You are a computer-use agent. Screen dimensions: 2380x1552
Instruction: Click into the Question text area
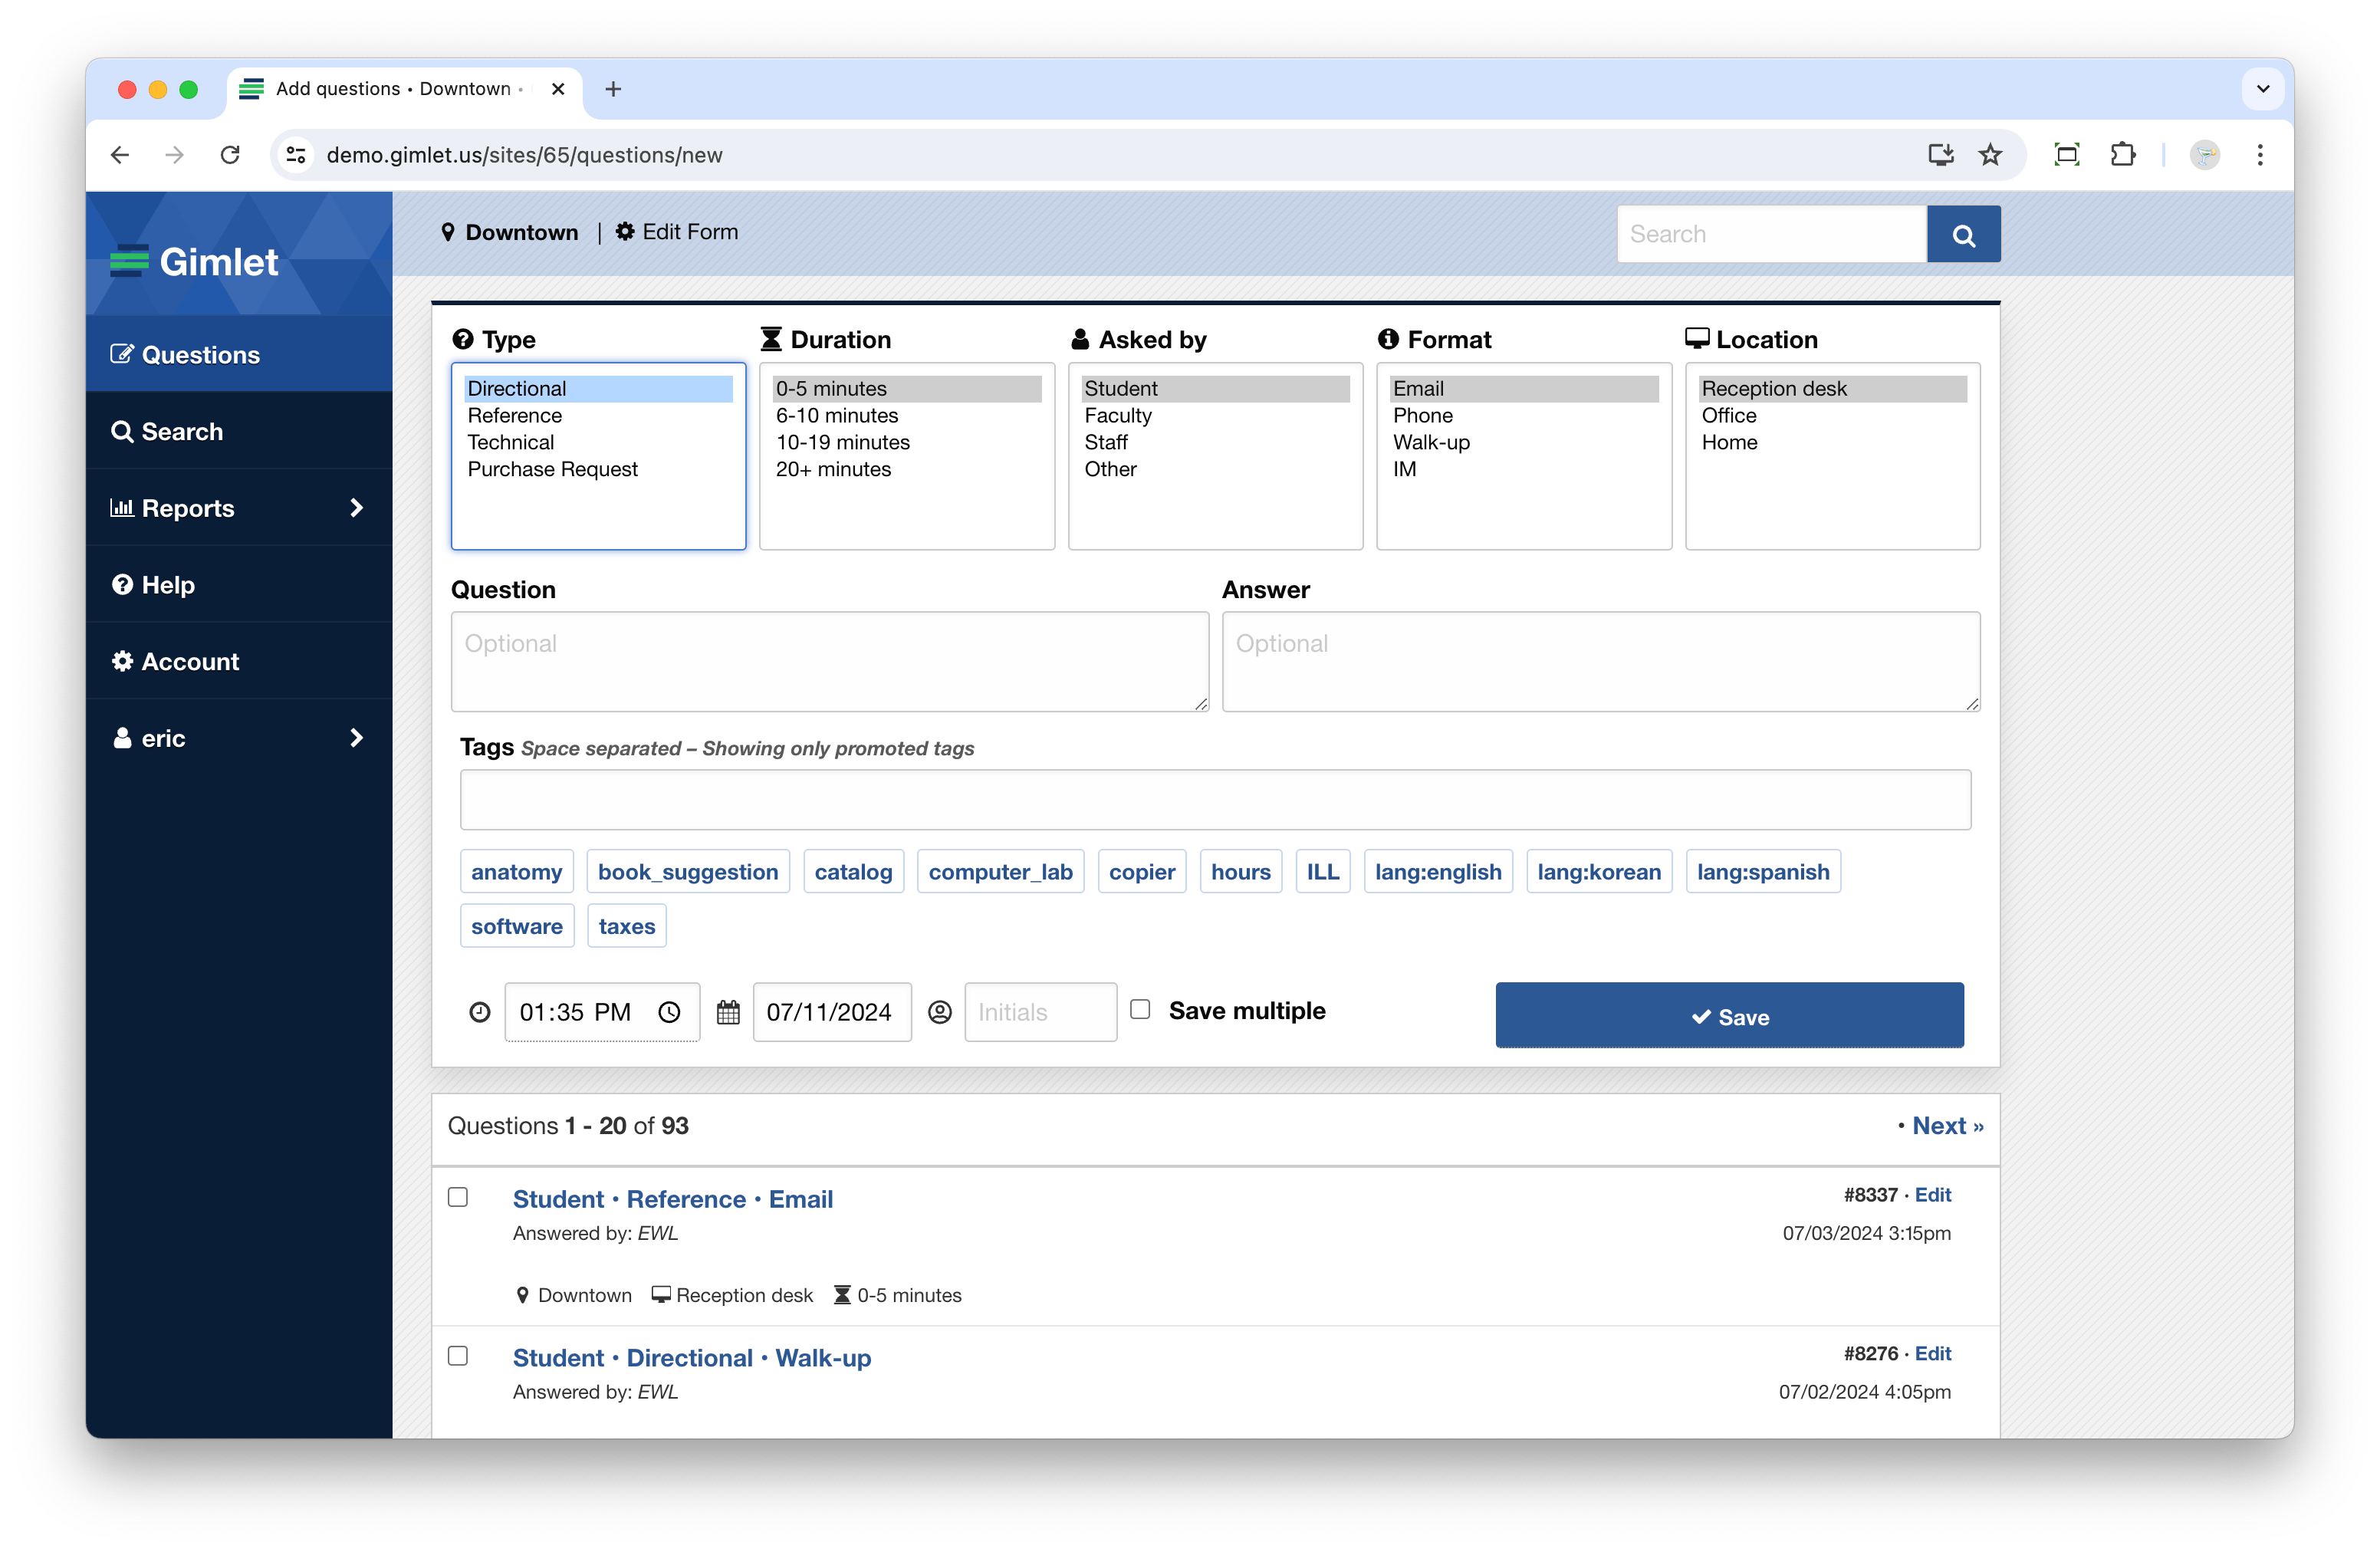pyautogui.click(x=829, y=662)
